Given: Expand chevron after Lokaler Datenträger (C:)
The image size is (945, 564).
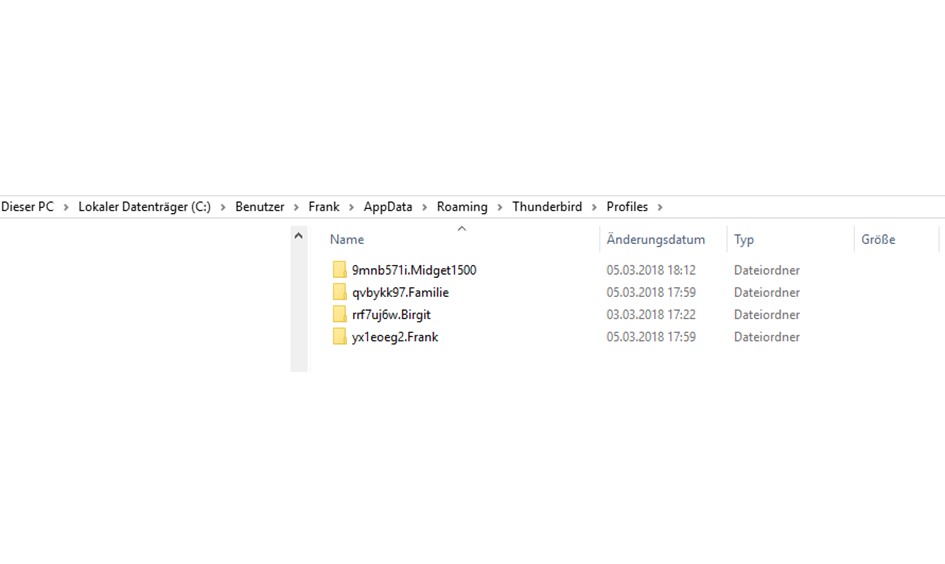Looking at the screenshot, I should pyautogui.click(x=222, y=207).
